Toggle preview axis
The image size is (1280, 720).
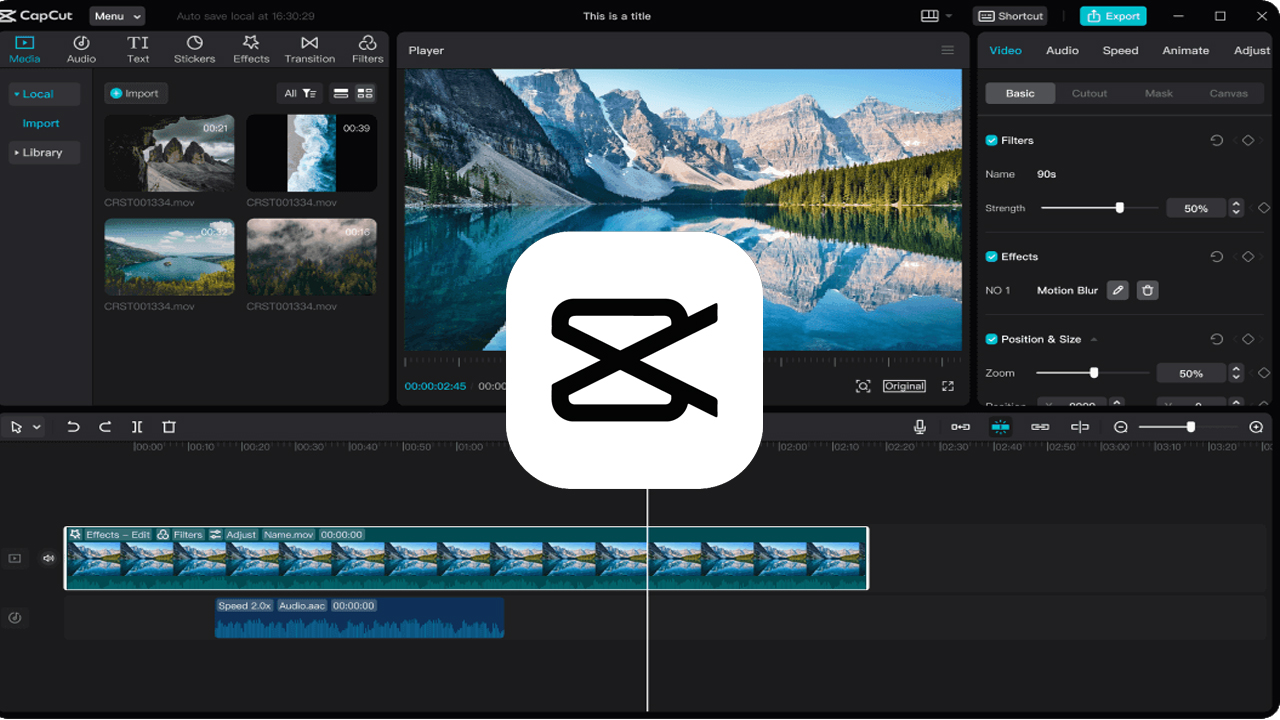(1080, 427)
